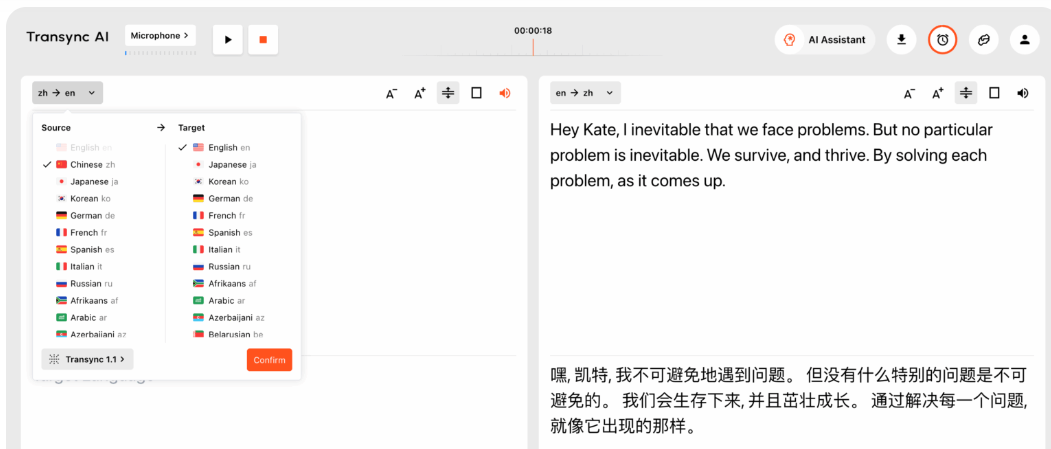Toggle split view in right panel
Viewport: 1051px width, 449px height.
966,93
